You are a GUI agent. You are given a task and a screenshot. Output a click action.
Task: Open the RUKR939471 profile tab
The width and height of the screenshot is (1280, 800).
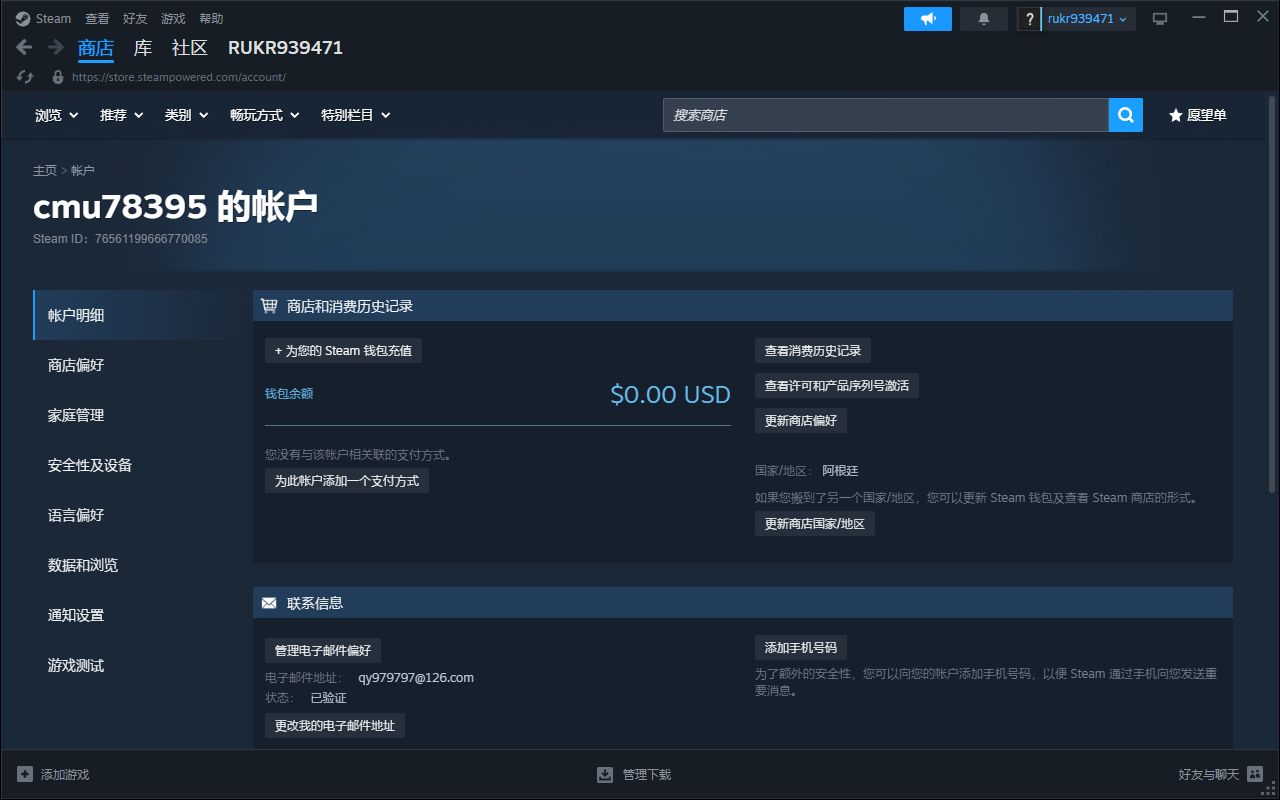tap(285, 48)
